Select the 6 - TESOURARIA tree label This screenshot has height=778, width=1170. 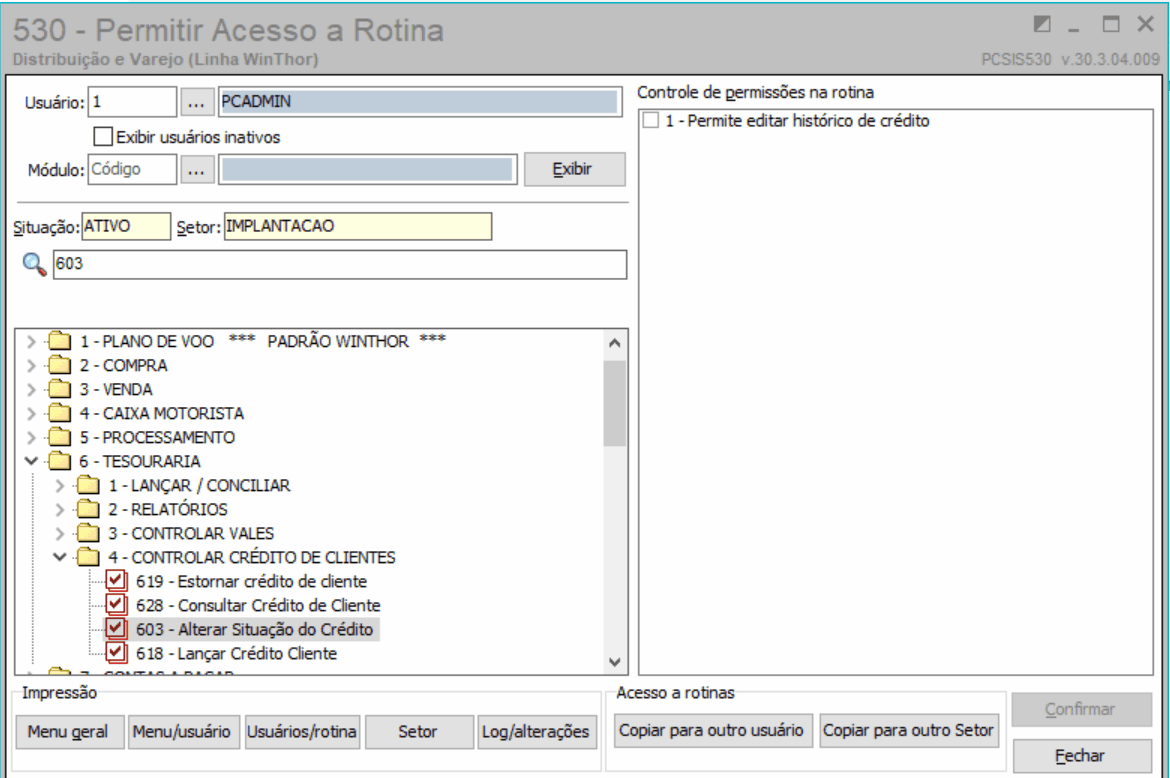tap(140, 462)
